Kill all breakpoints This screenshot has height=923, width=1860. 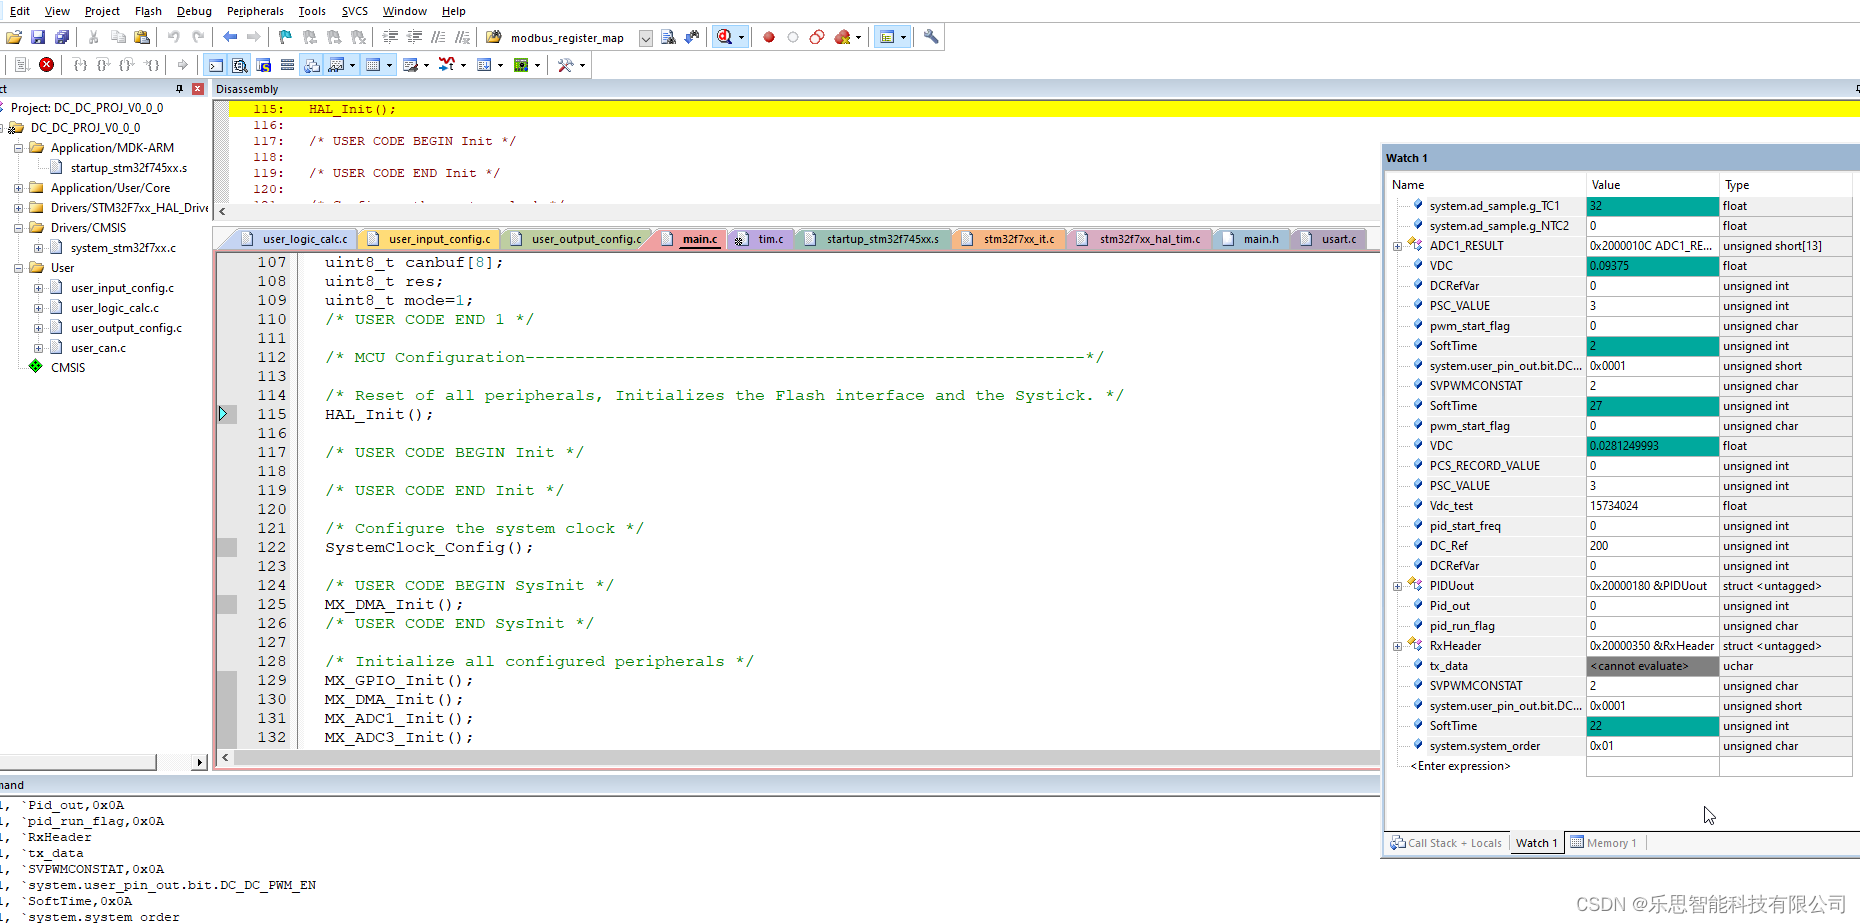843,37
